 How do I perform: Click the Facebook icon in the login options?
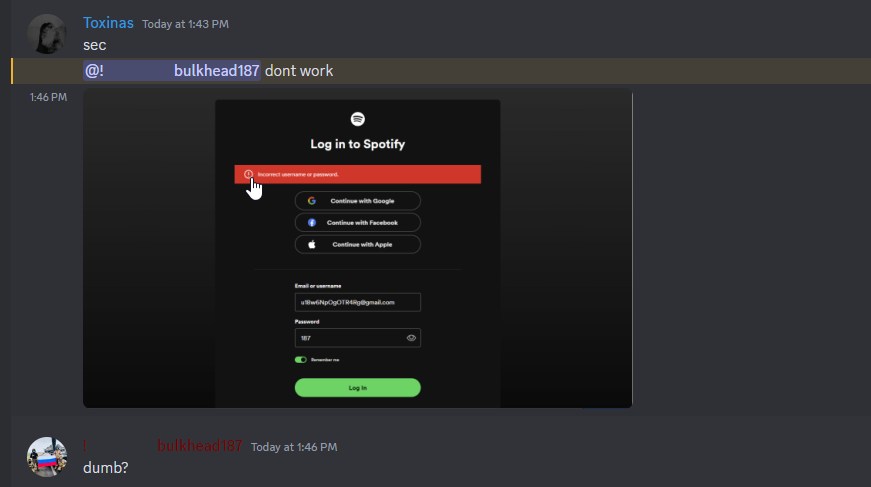tap(311, 223)
